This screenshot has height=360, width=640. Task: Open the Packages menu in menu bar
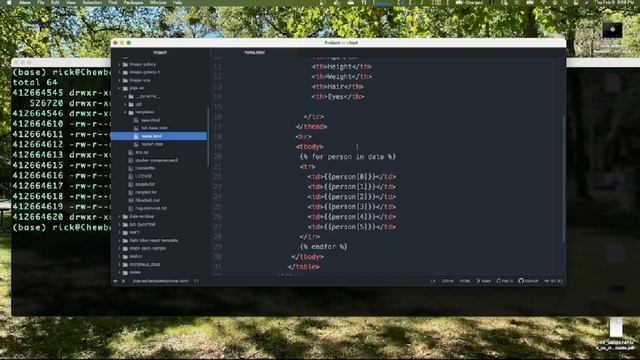[133, 2]
